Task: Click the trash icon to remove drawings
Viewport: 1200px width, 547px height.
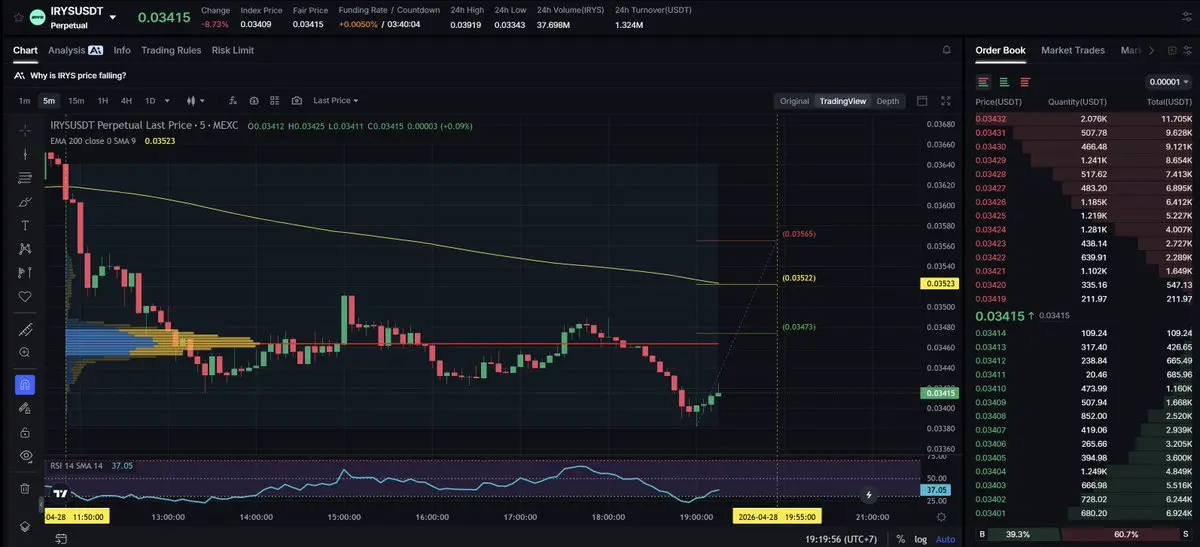Action: tap(25, 489)
